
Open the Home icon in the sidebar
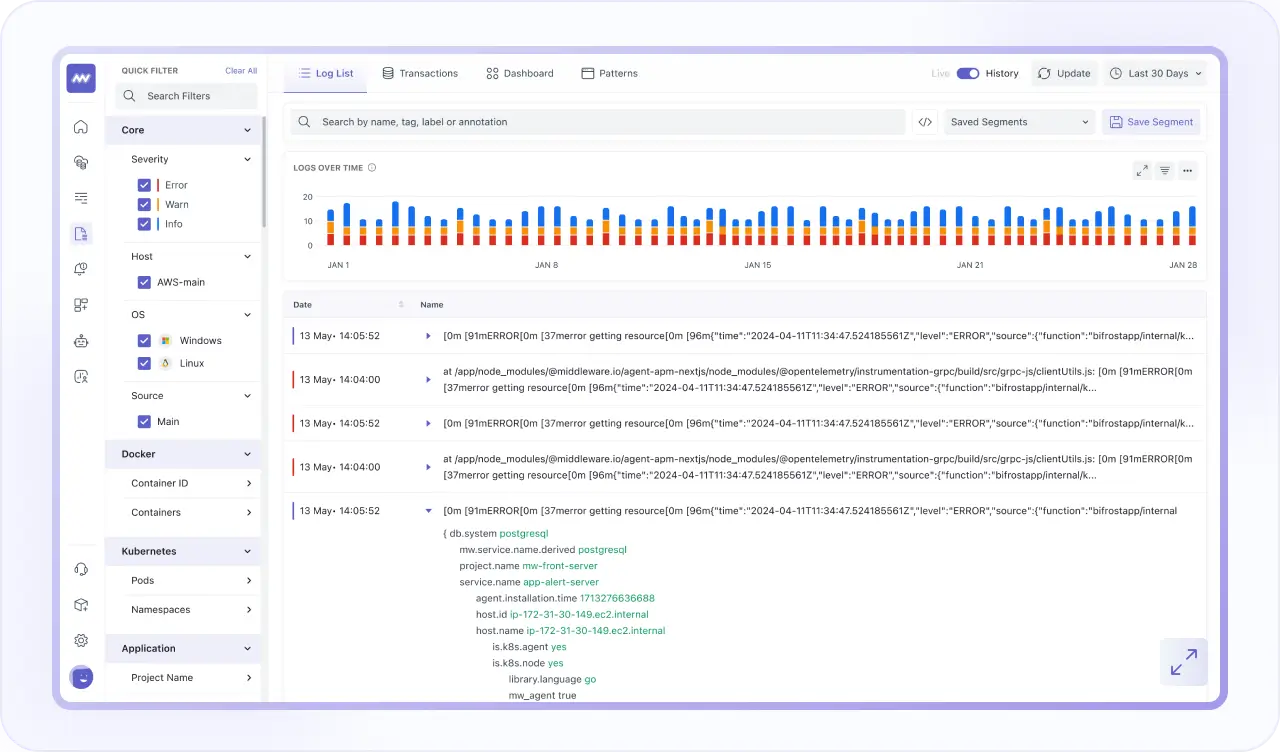pos(81,128)
